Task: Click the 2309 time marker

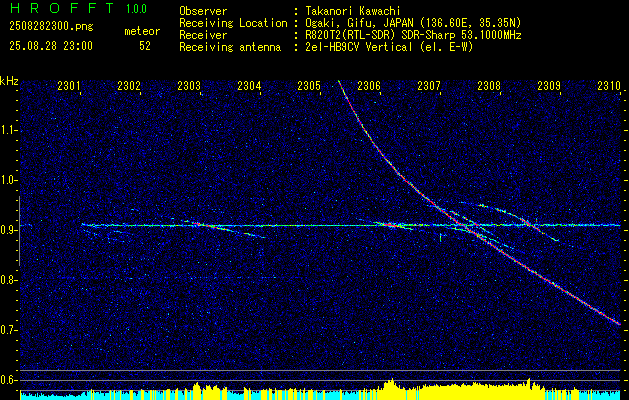Action: pos(549,86)
